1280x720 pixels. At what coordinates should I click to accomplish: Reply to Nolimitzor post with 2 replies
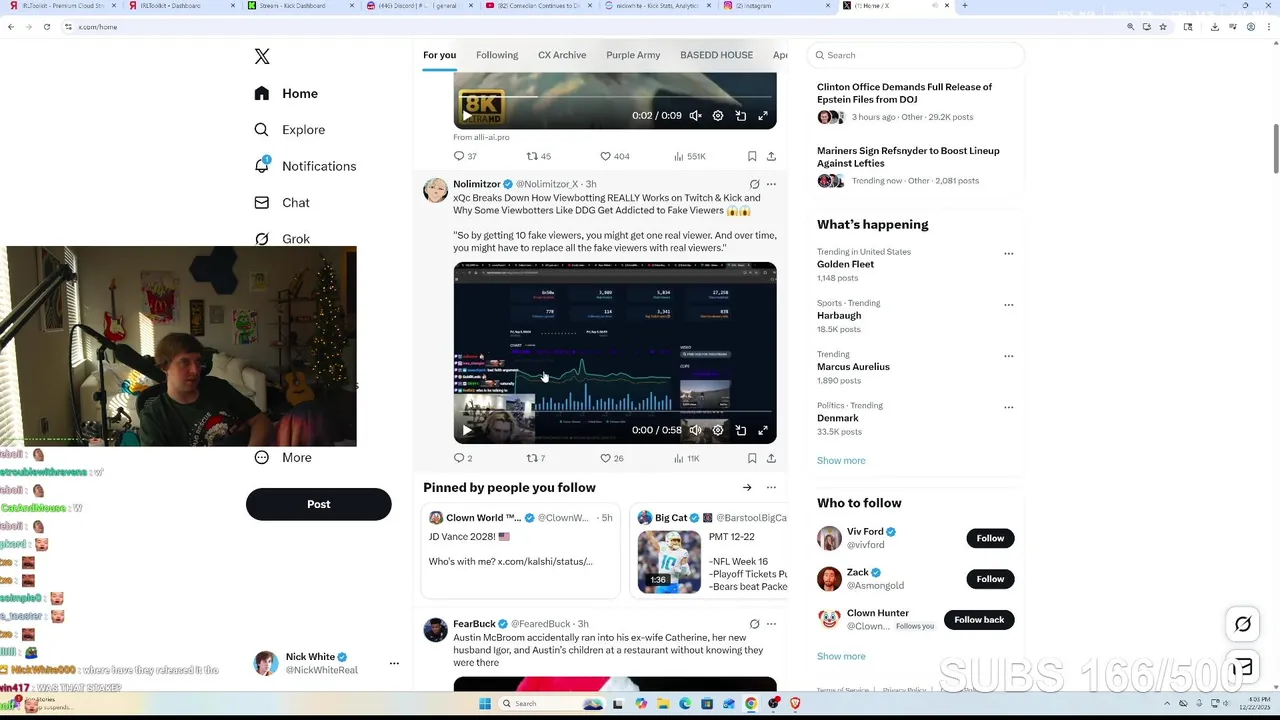click(463, 458)
